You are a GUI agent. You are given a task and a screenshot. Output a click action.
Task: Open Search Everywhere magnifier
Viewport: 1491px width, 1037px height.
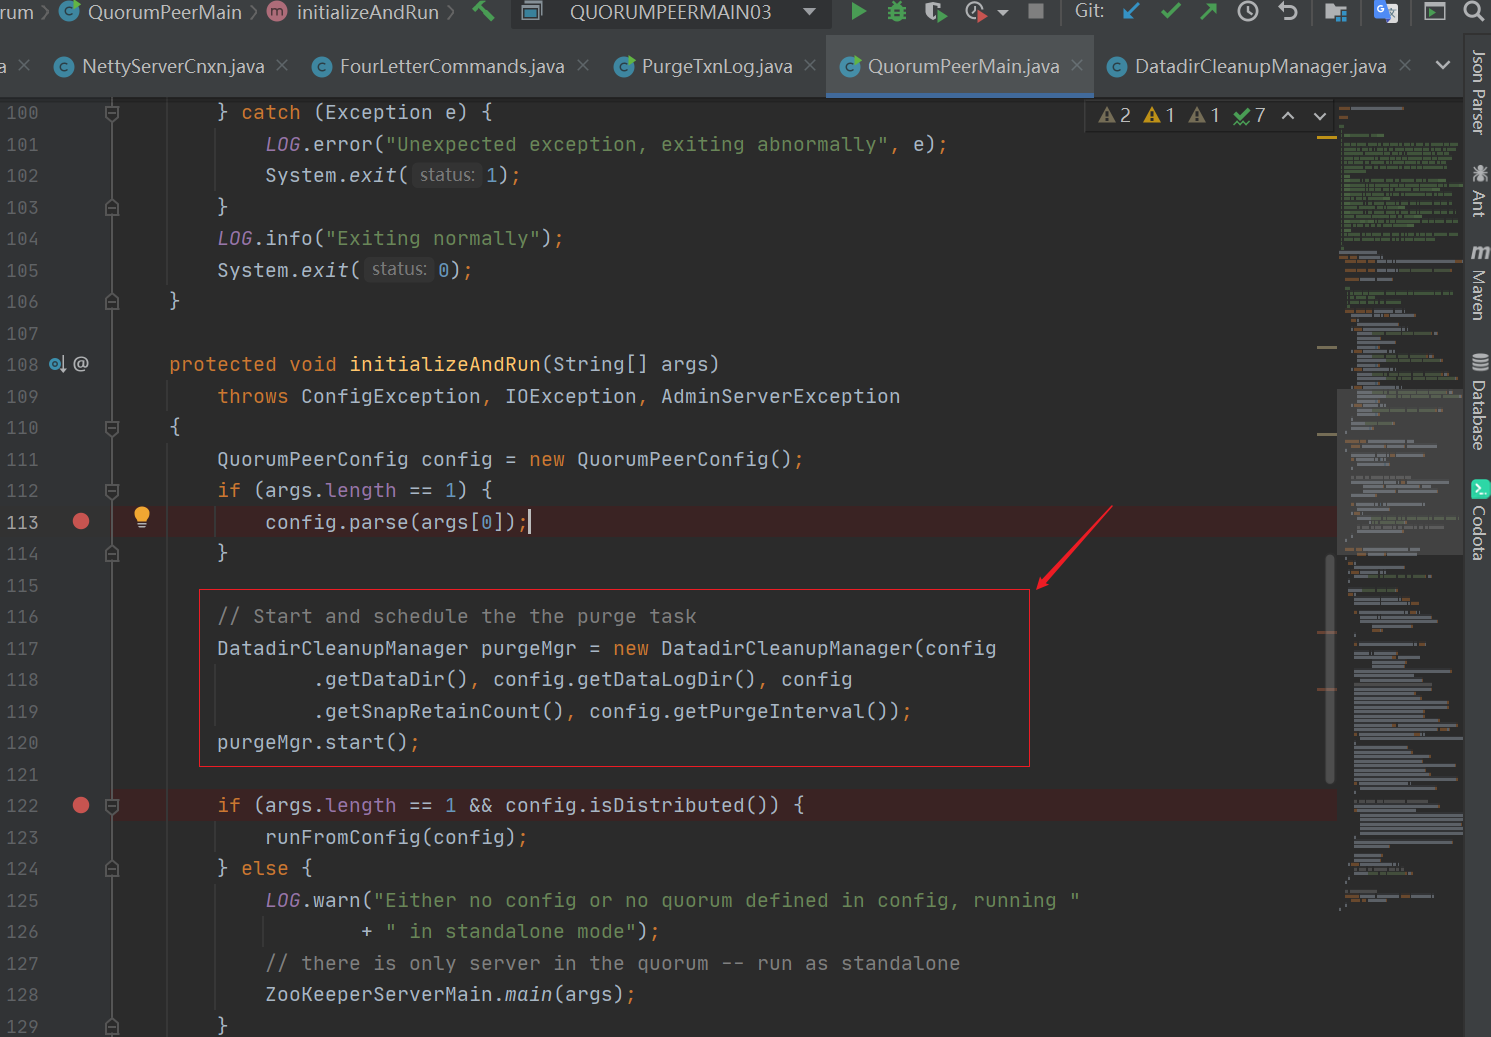(x=1473, y=11)
